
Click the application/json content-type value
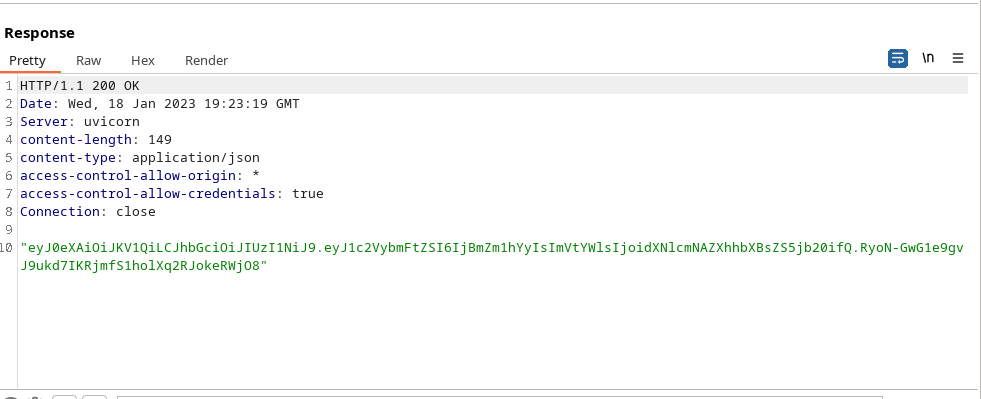196,158
